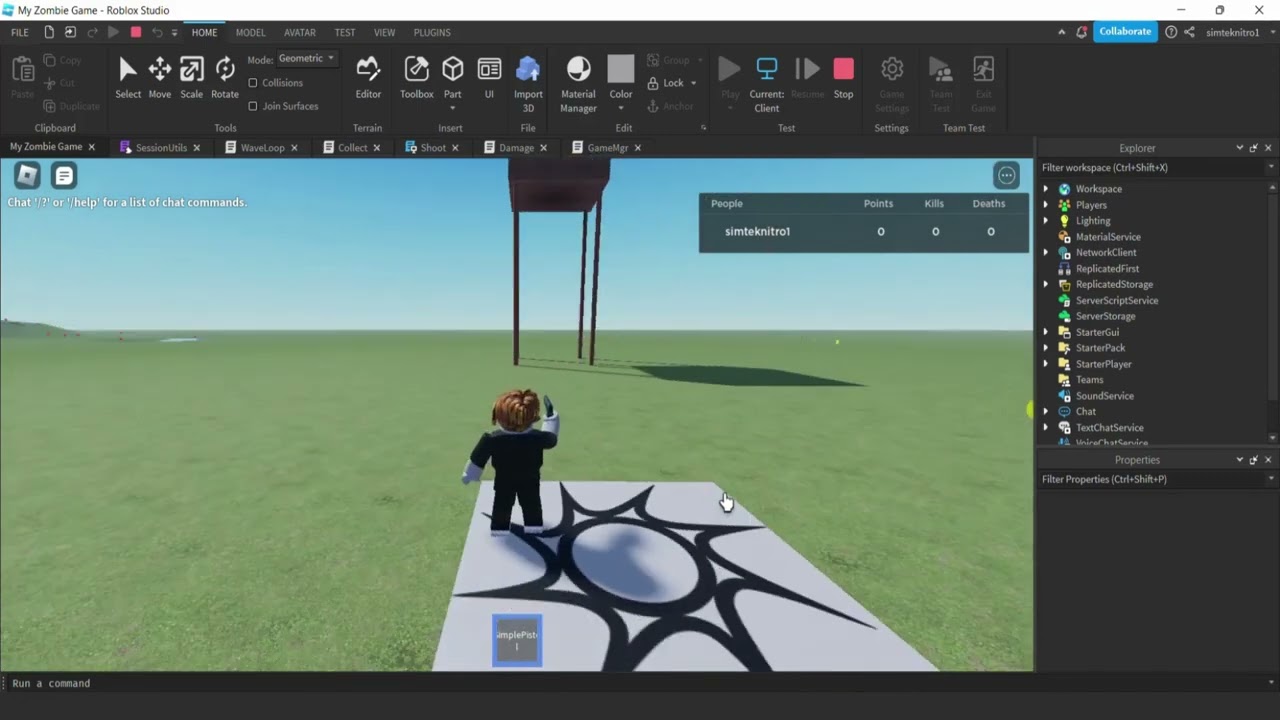
Task: Open the Mode Geometric dropdown
Action: pos(306,59)
